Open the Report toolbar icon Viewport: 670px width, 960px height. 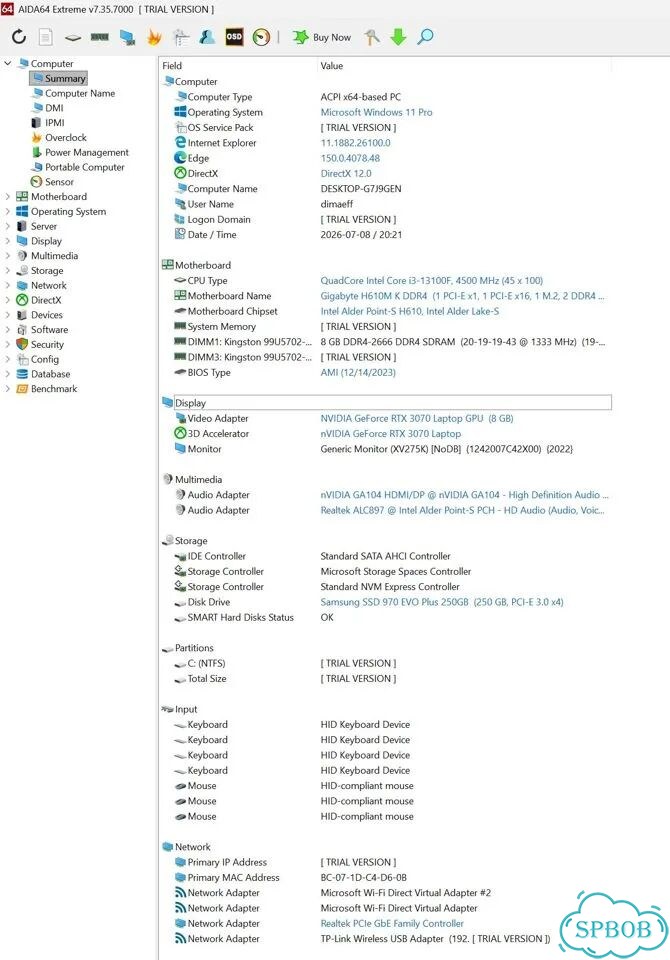point(46,37)
